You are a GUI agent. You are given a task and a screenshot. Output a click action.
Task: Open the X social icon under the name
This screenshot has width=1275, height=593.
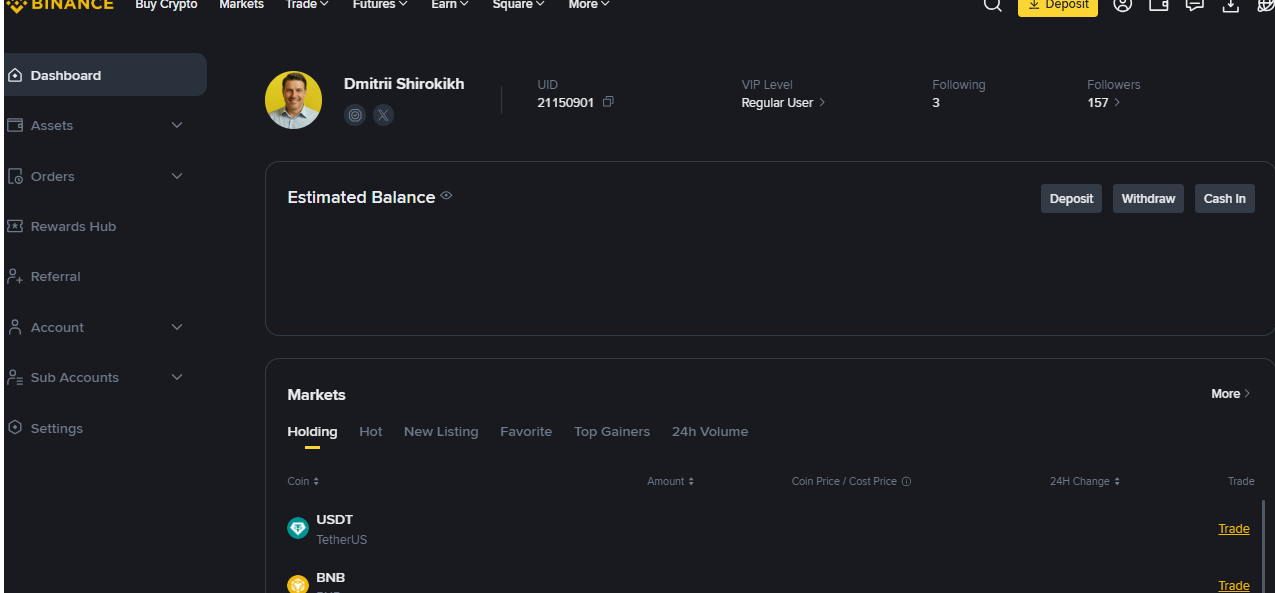[x=383, y=114]
